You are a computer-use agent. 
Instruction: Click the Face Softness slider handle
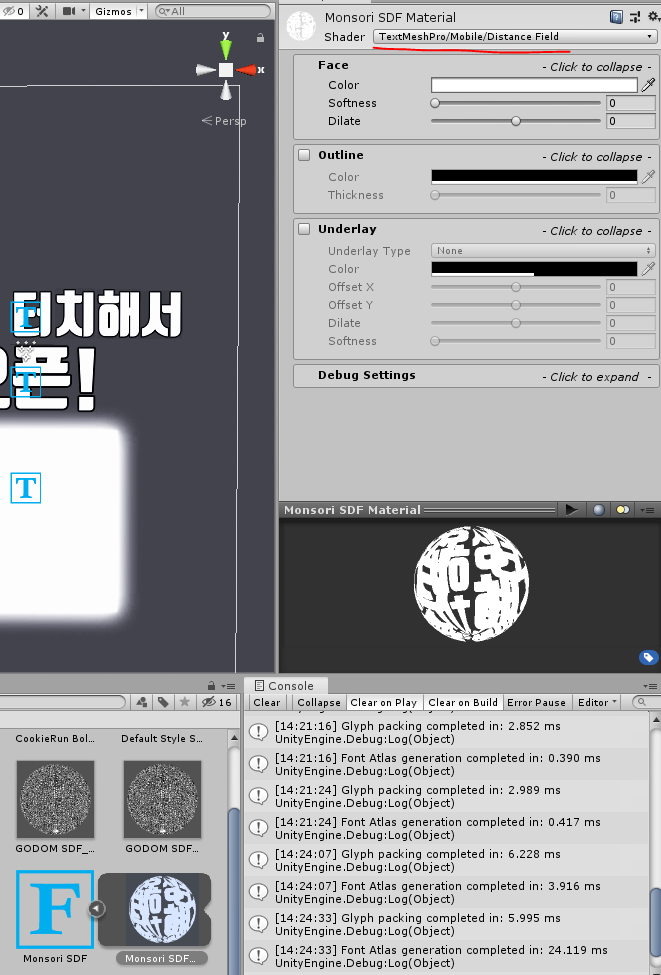point(435,103)
